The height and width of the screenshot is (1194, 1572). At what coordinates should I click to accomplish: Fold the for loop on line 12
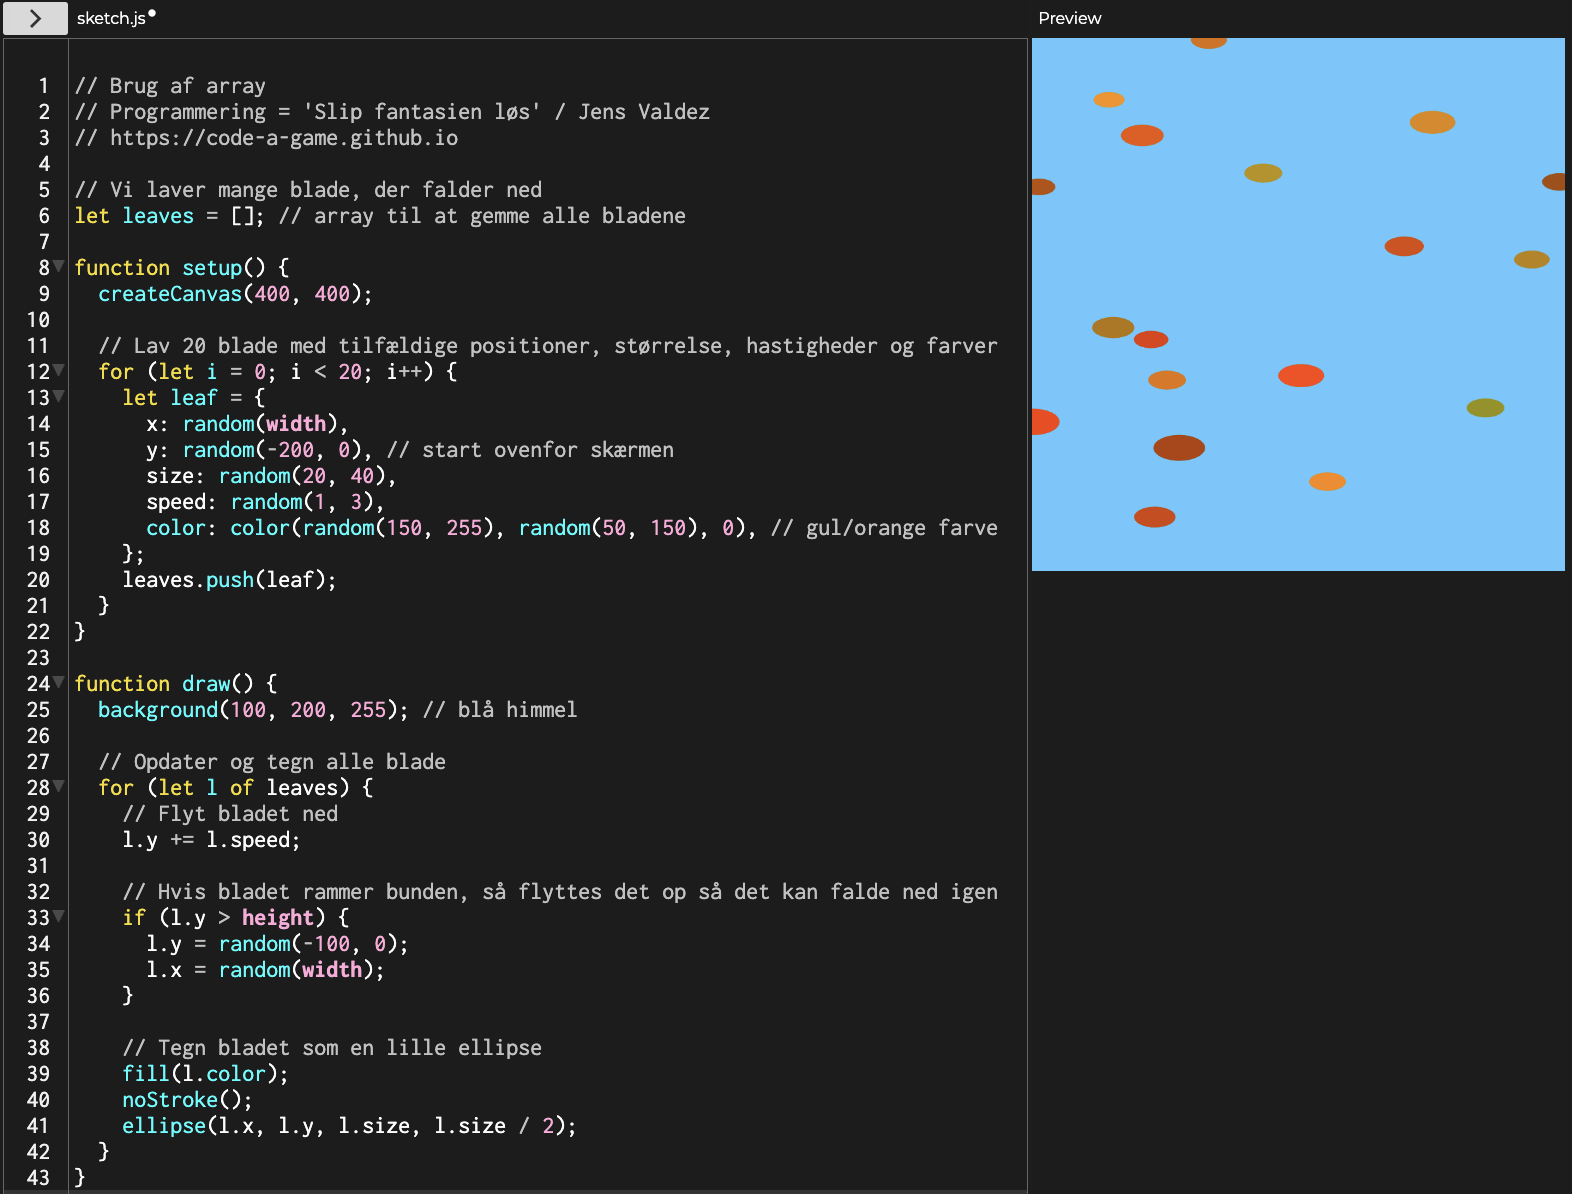click(x=59, y=370)
